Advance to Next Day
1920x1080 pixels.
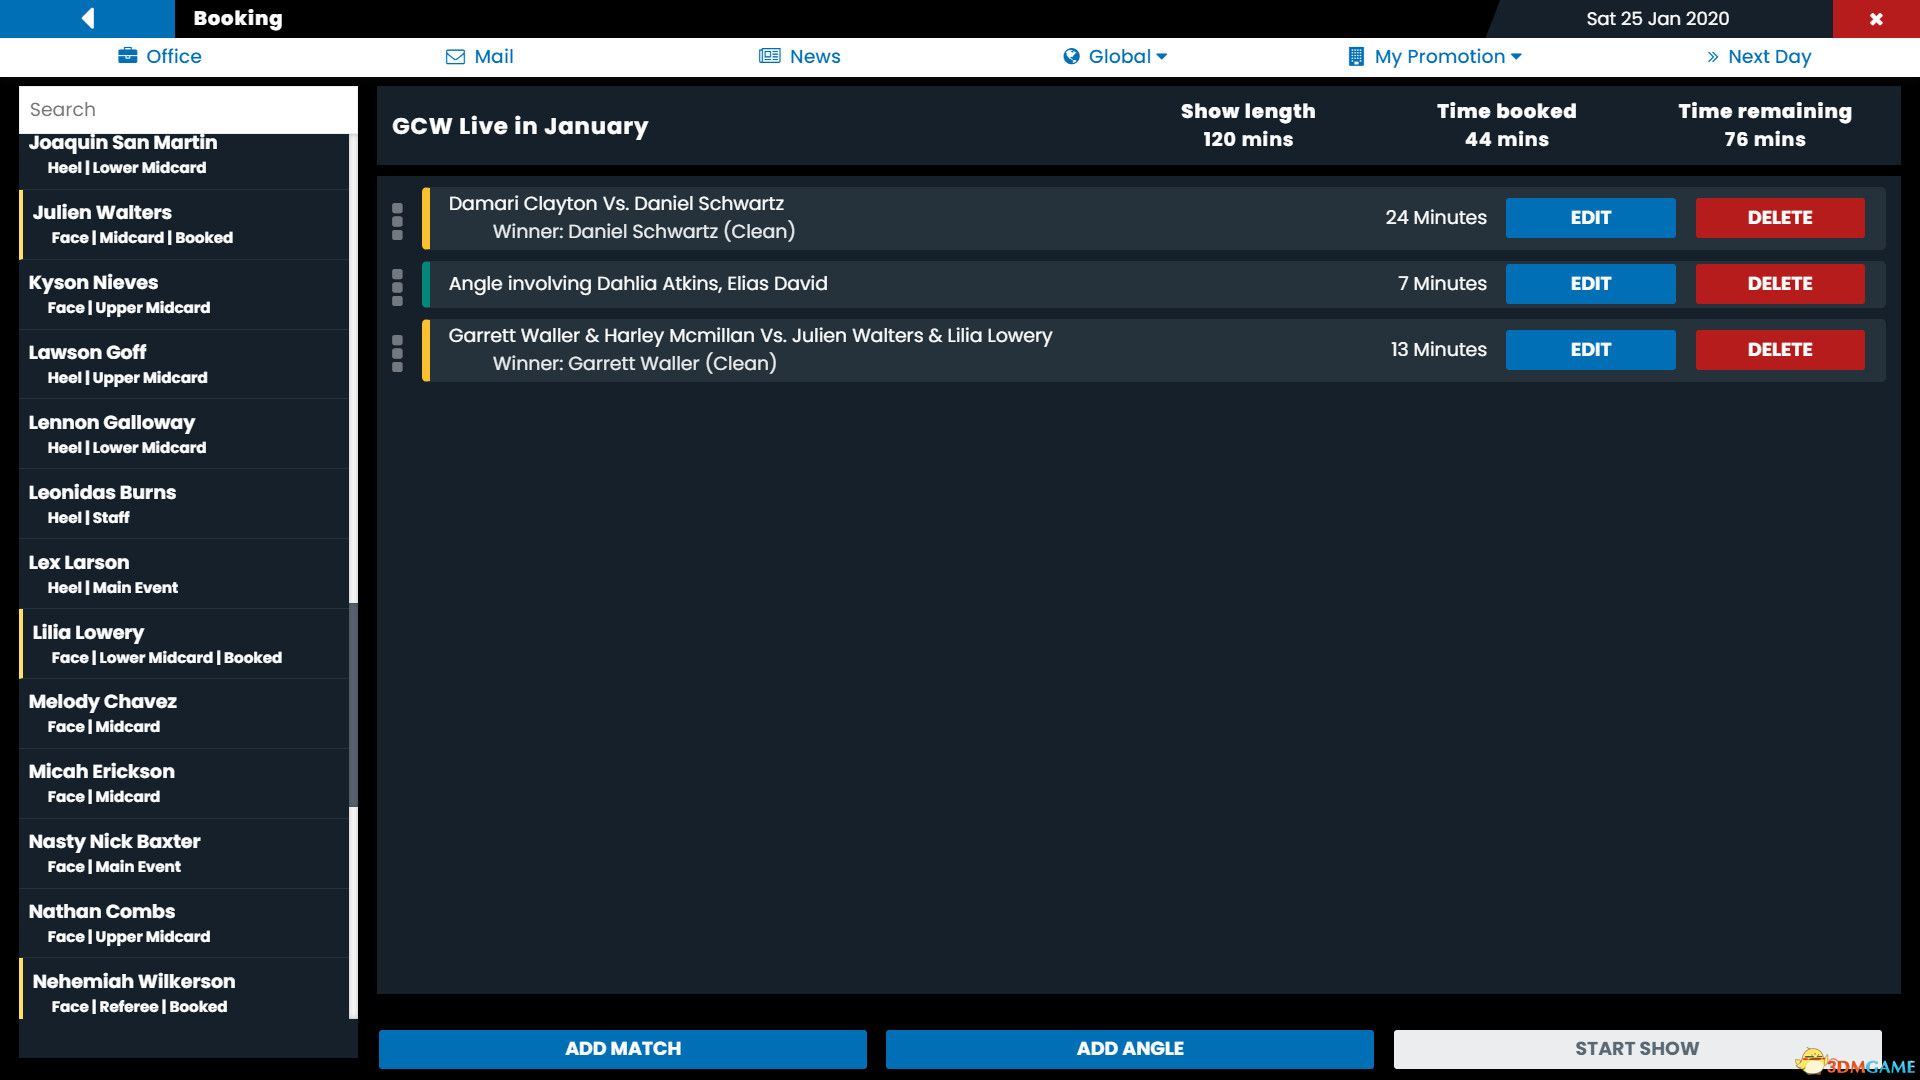click(1759, 57)
